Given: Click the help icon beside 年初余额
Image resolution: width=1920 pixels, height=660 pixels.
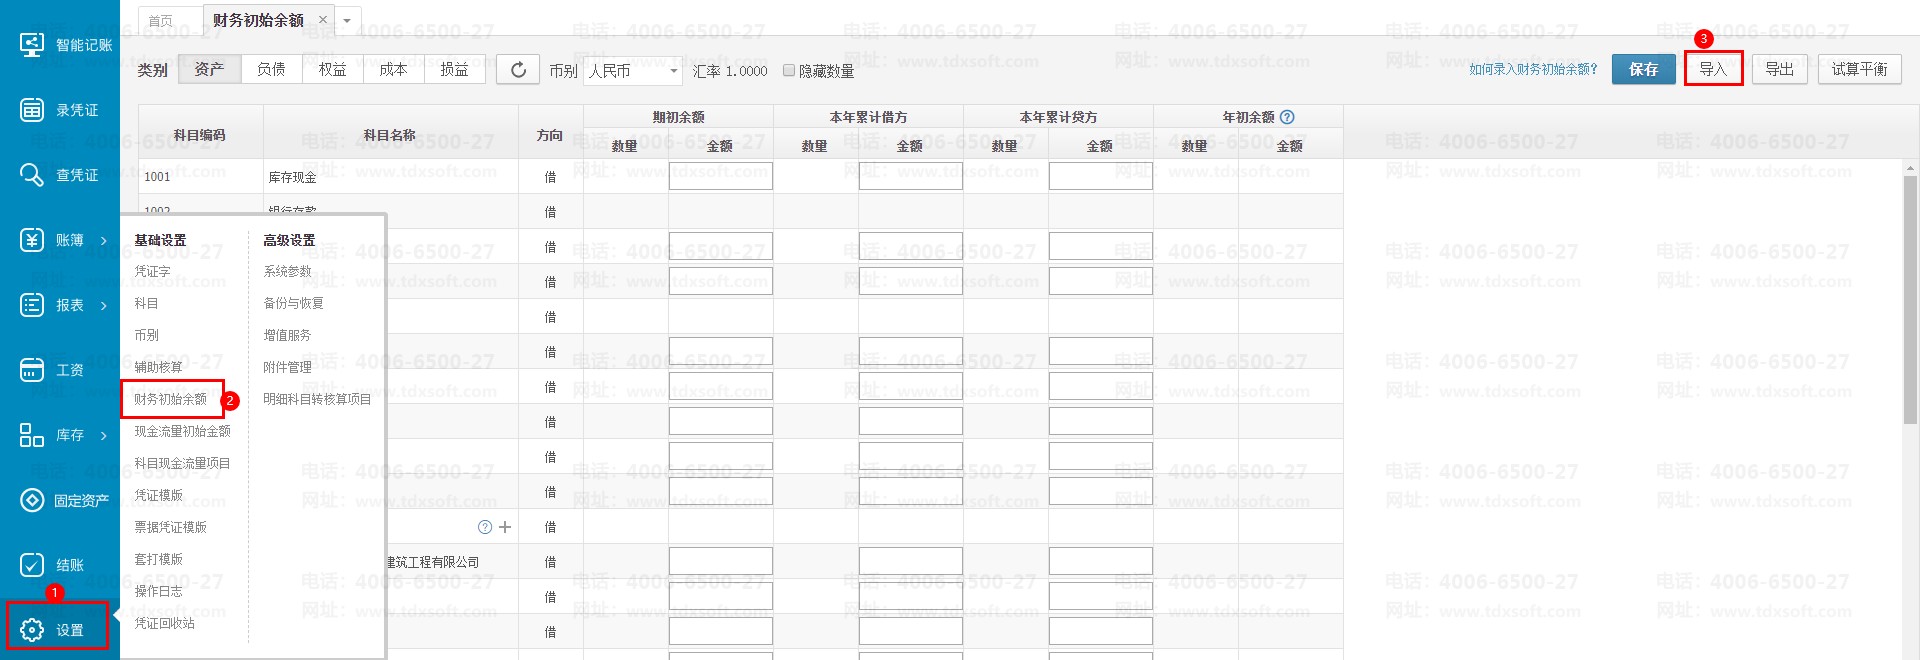Looking at the screenshot, I should point(1287,117).
